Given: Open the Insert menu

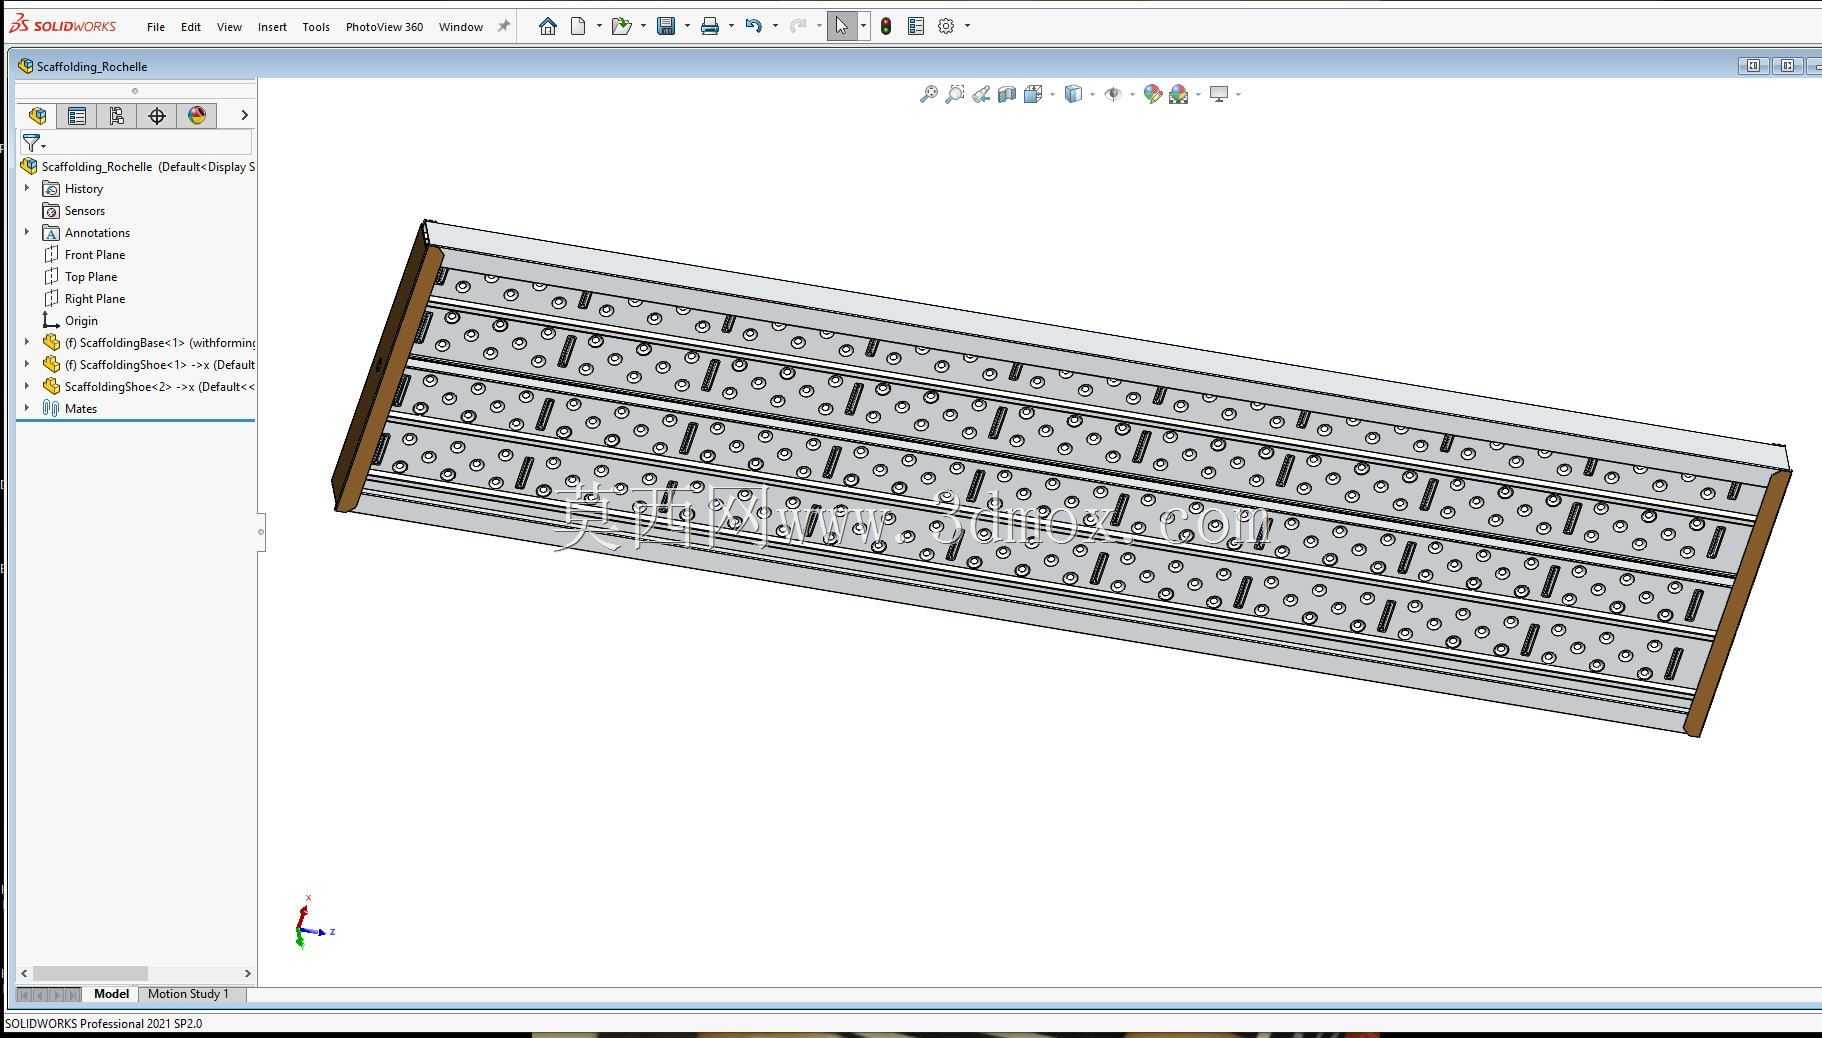Looking at the screenshot, I should tap(272, 27).
